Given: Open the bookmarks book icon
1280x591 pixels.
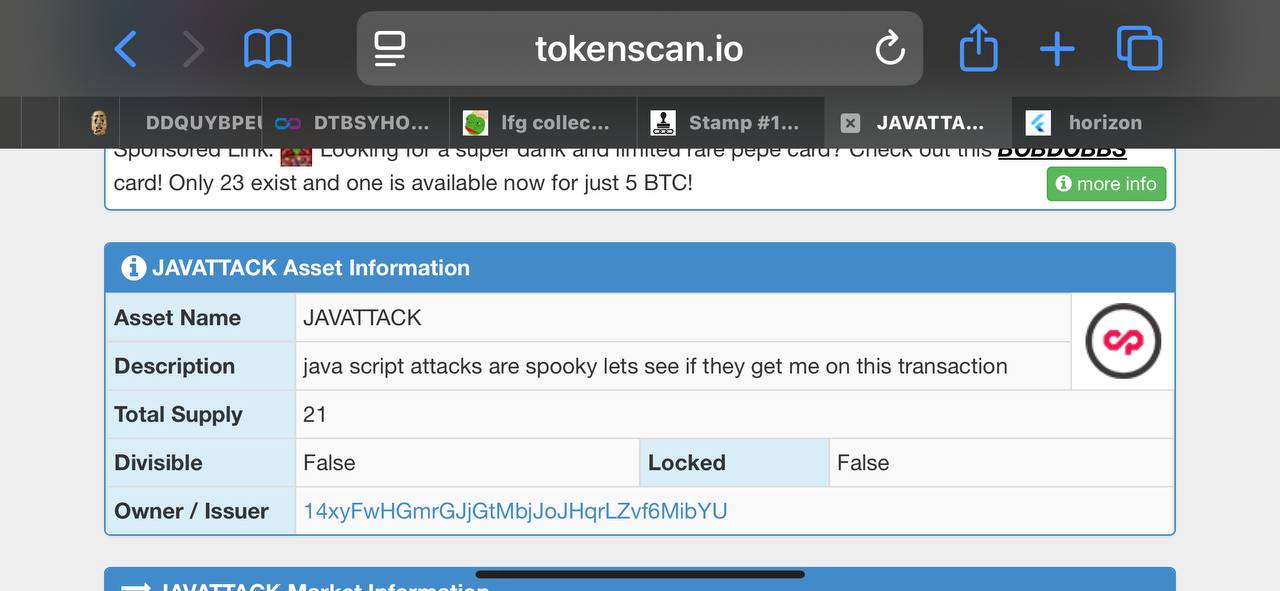Looking at the screenshot, I should point(267,48).
